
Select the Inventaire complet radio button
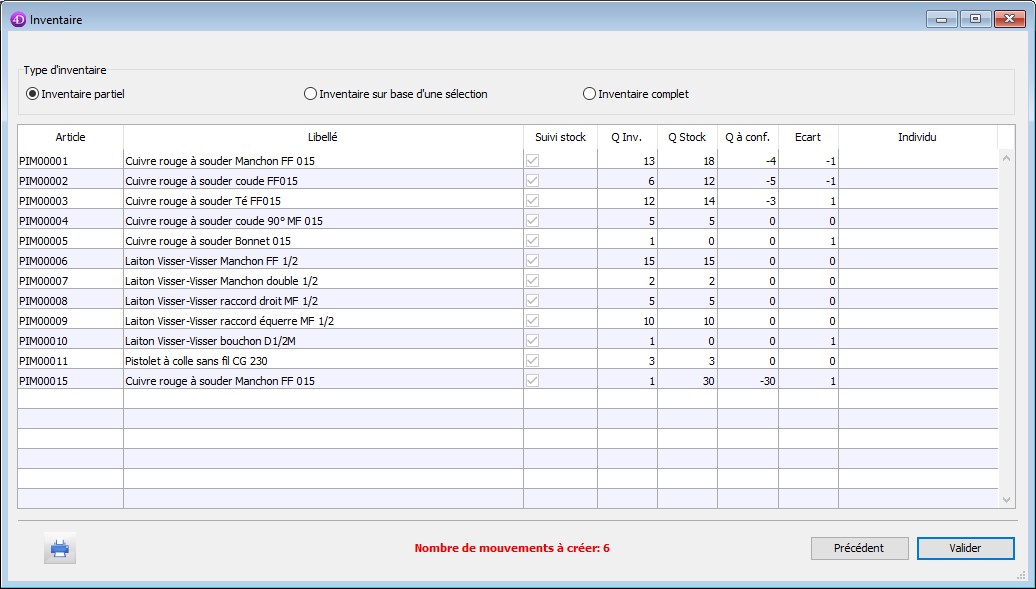tap(589, 94)
